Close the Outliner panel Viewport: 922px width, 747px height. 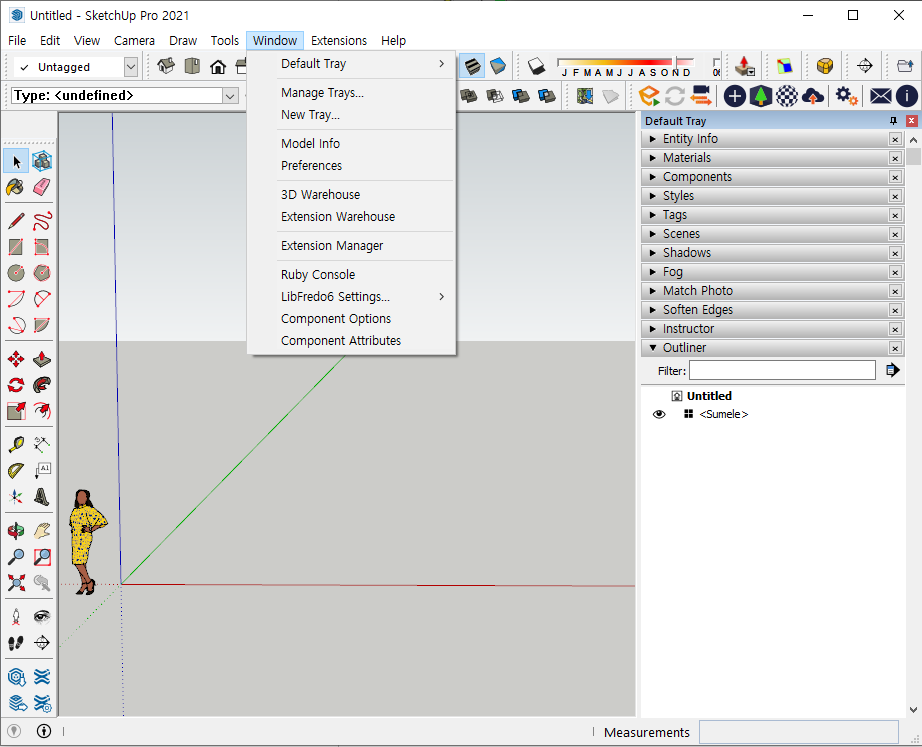(895, 348)
